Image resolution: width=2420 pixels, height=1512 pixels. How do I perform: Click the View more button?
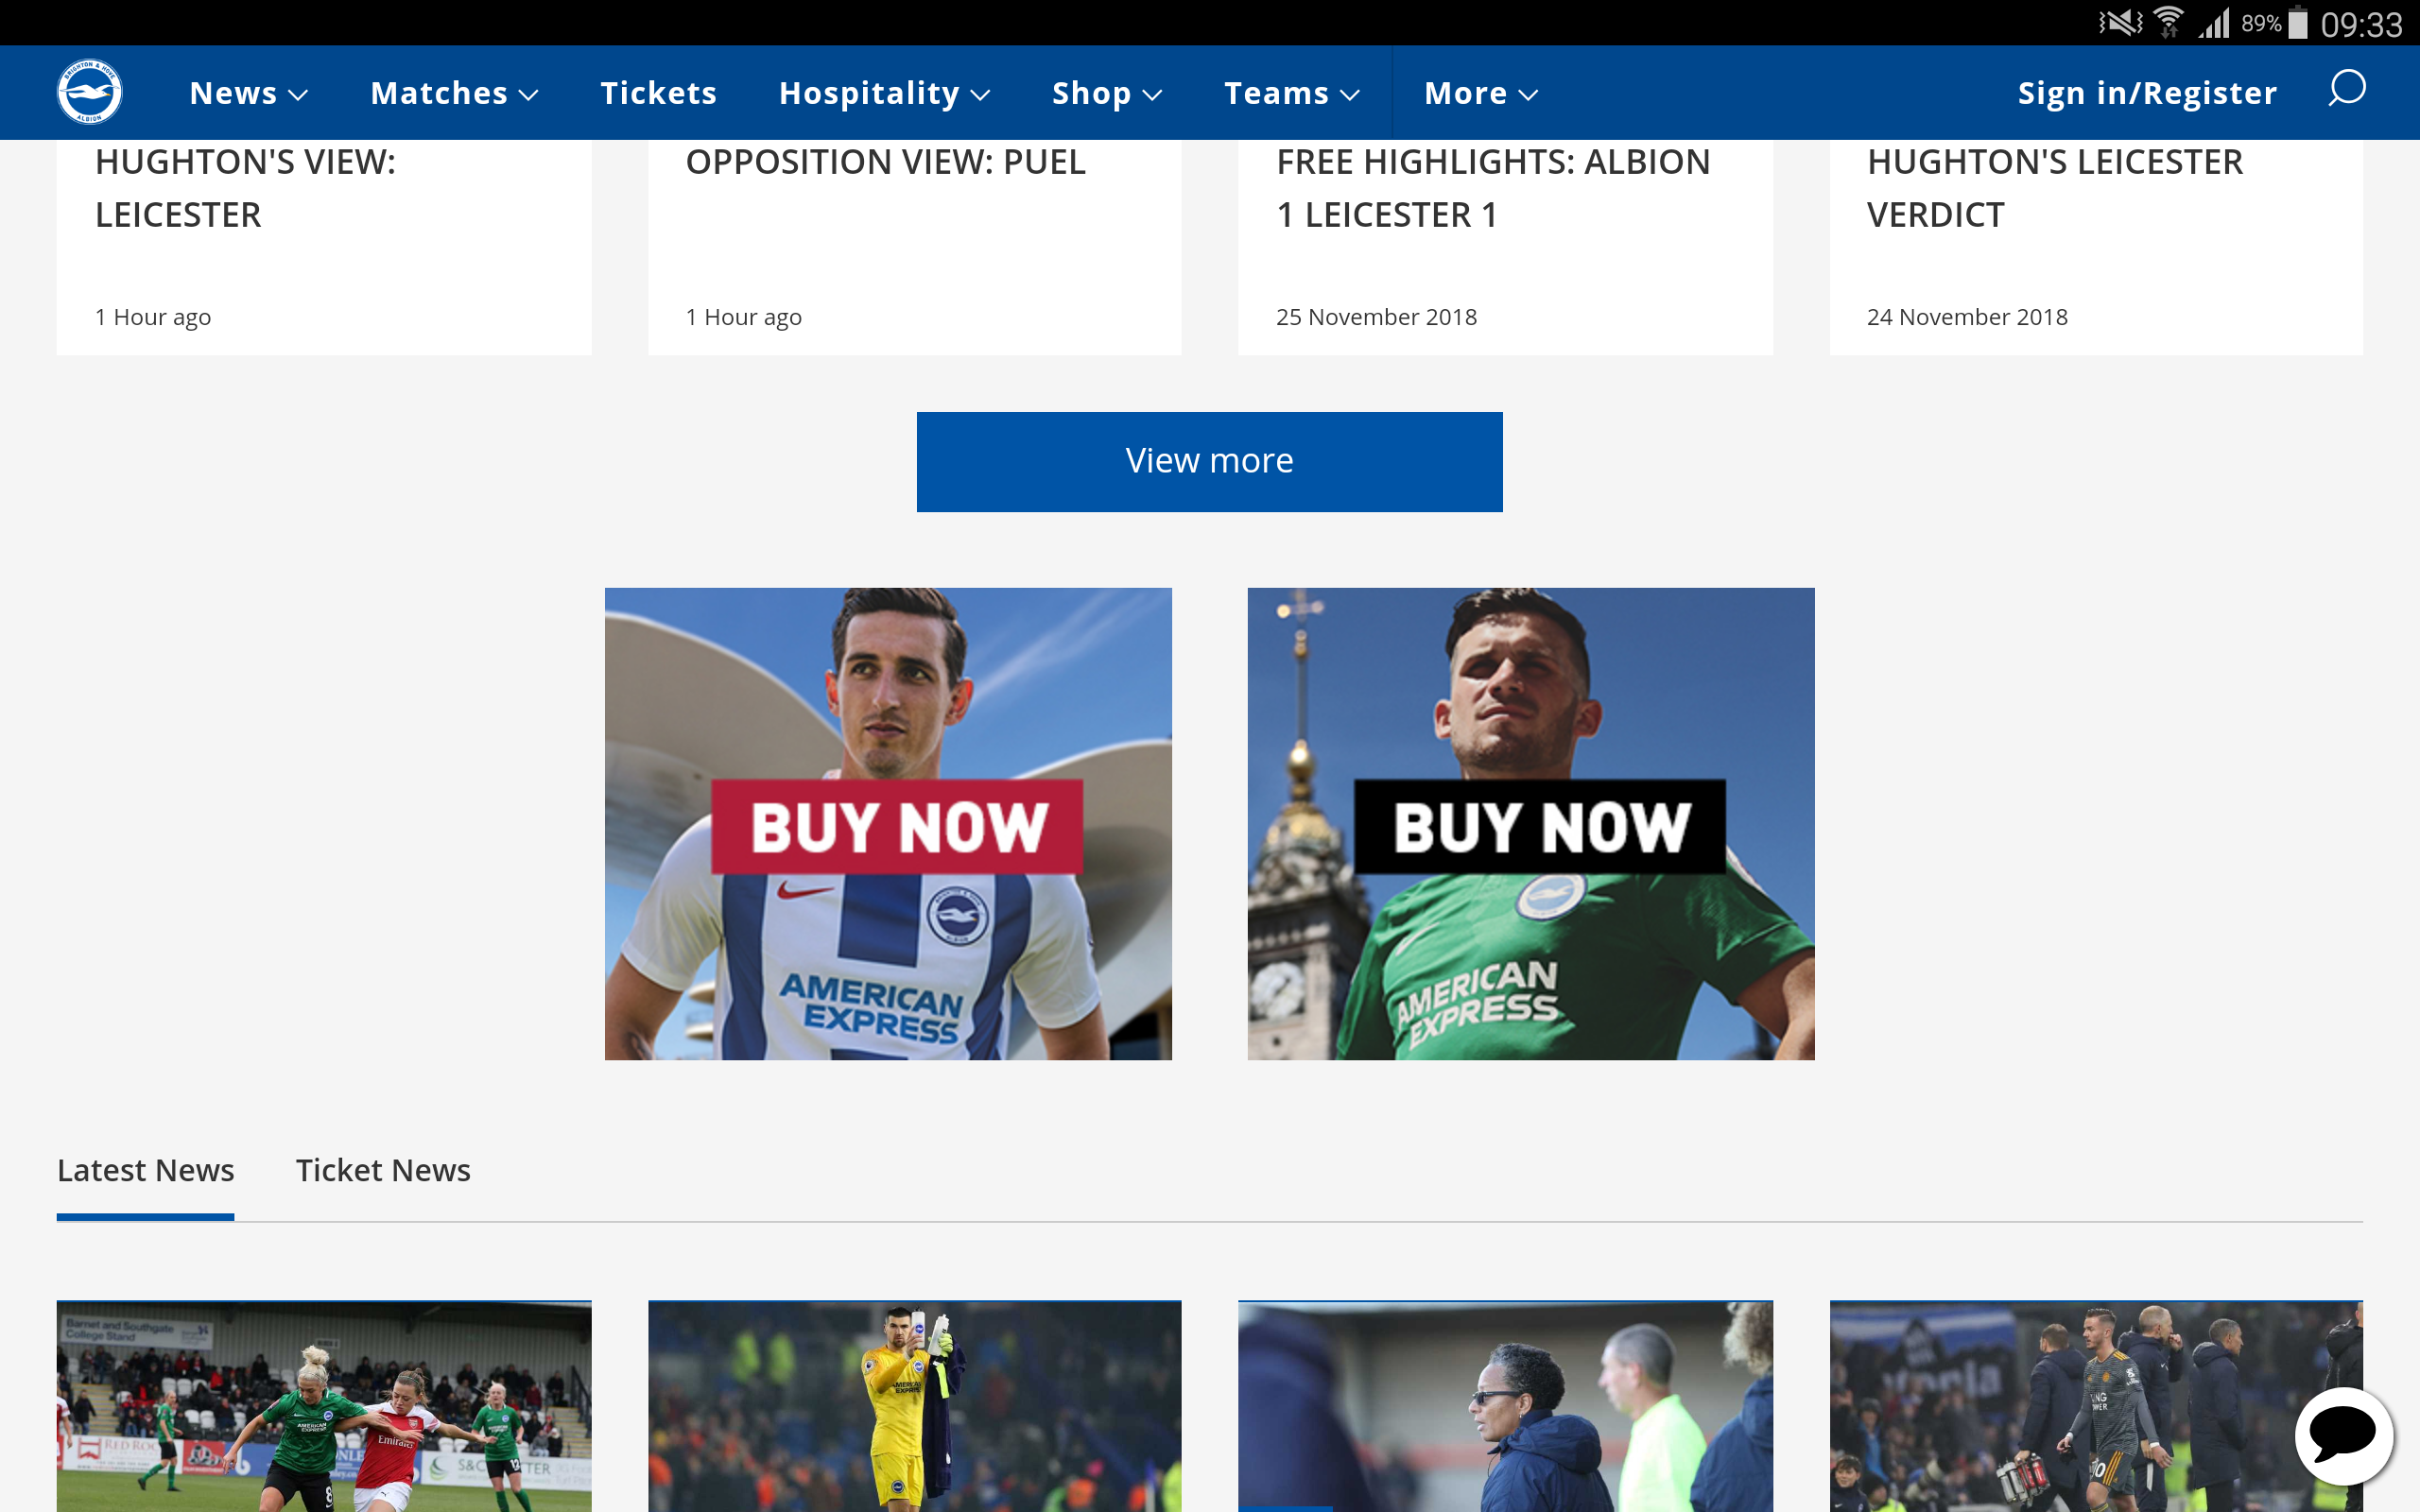(x=1209, y=461)
